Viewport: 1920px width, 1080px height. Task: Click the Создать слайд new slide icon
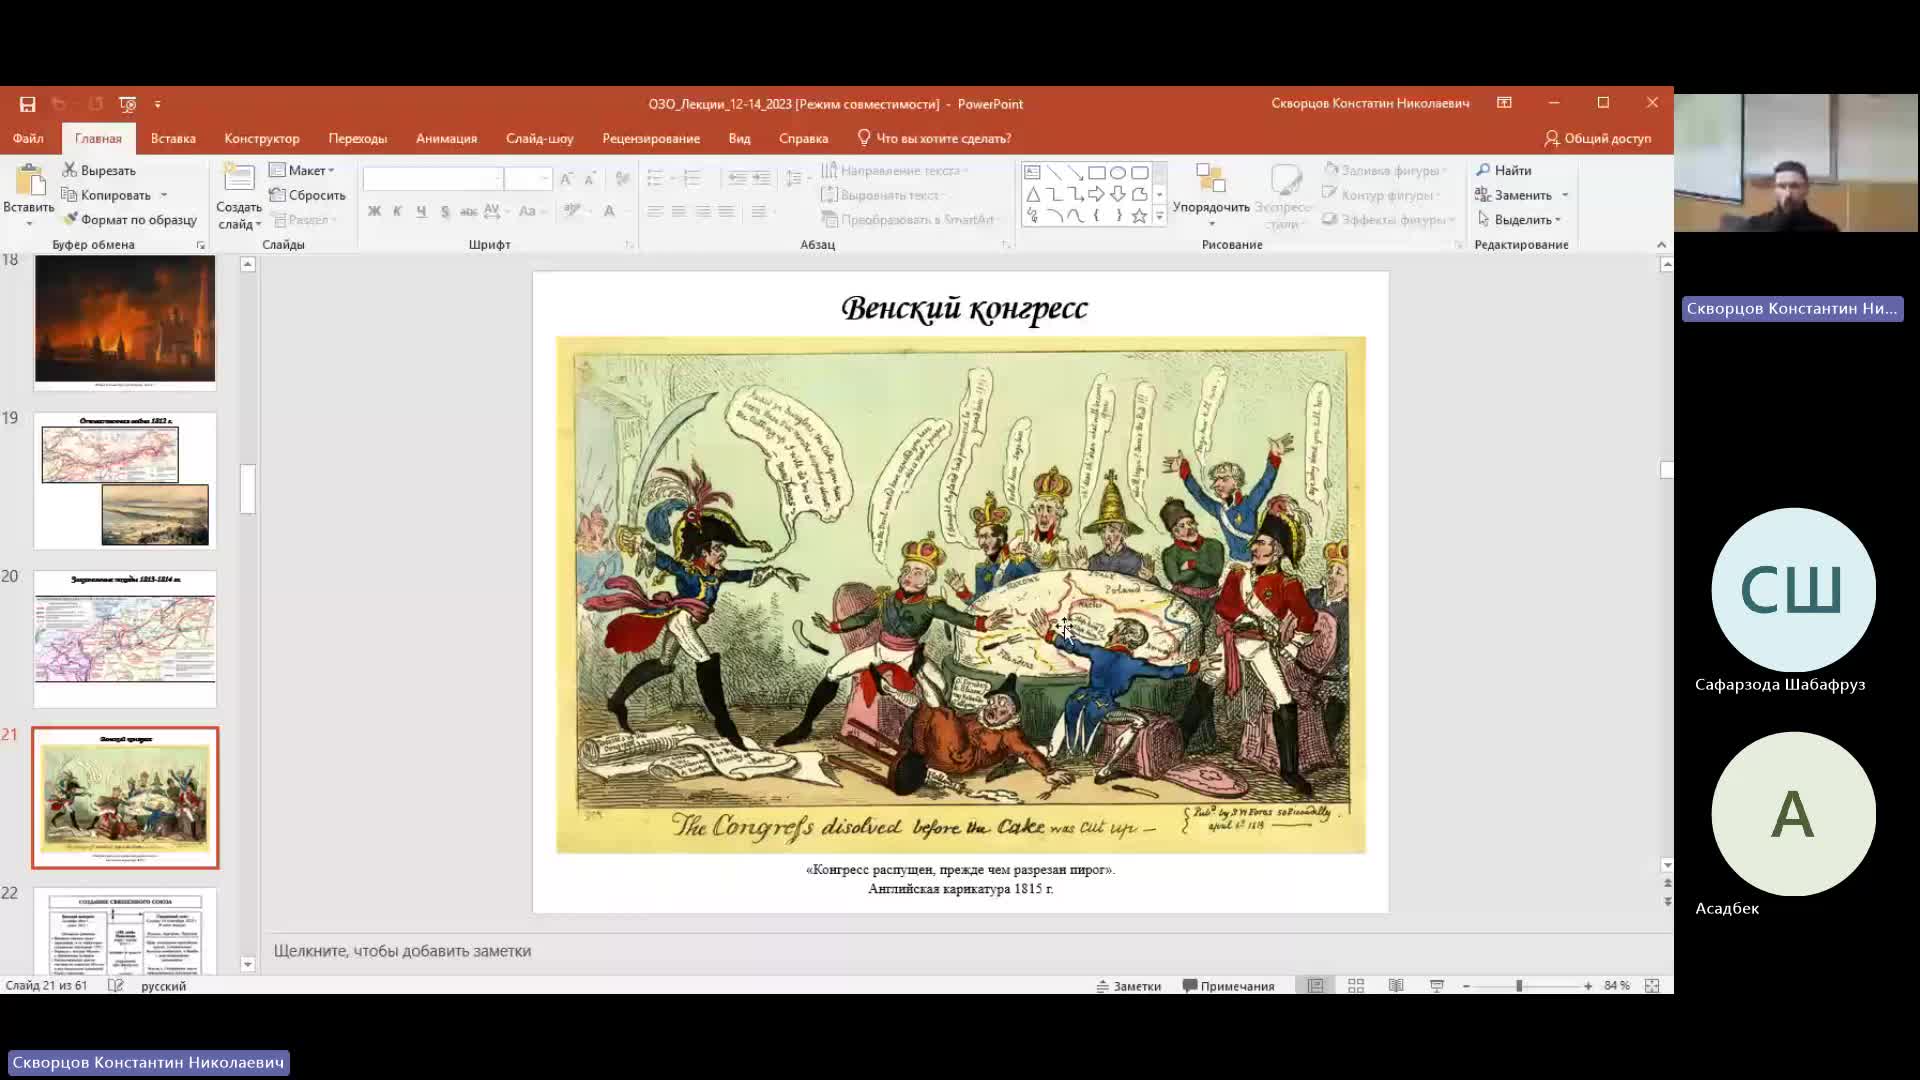coord(239,178)
